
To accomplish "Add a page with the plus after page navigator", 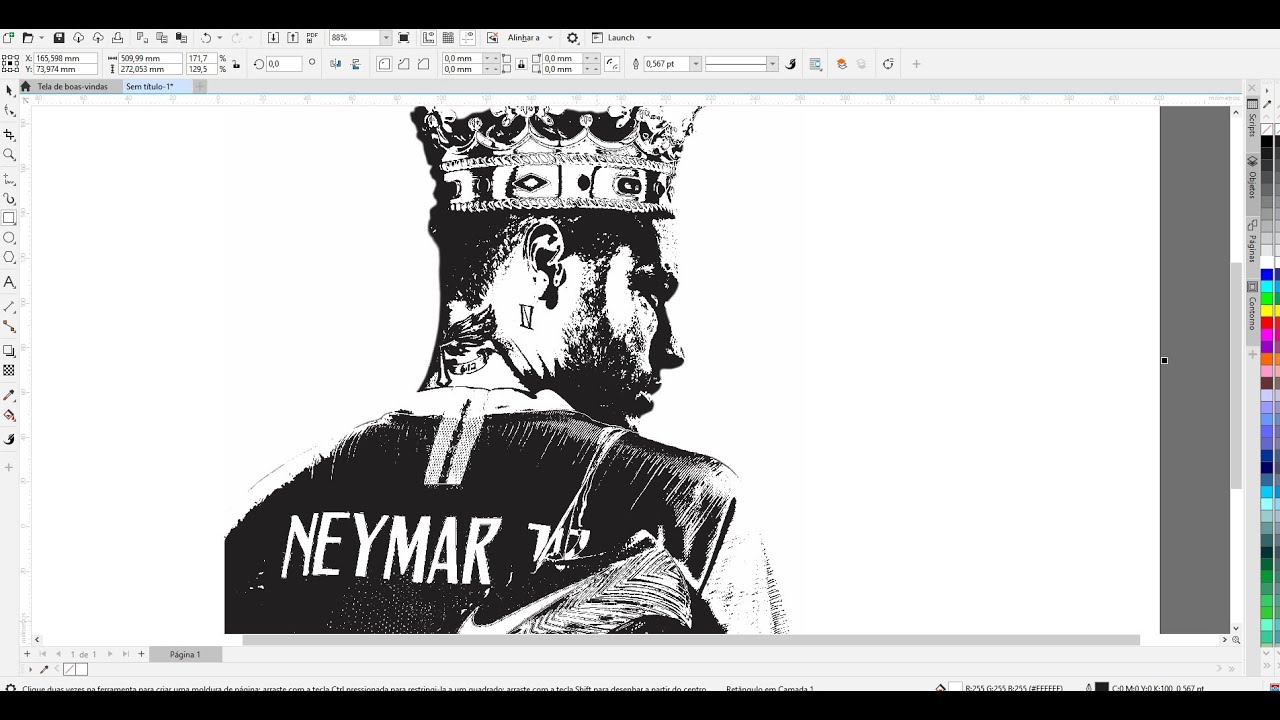I will click(x=141, y=654).
